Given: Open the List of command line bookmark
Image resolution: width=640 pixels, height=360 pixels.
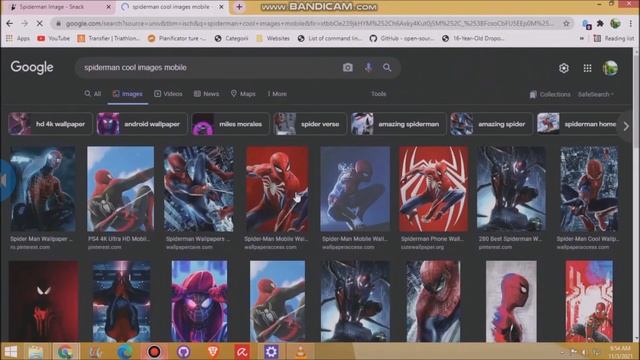Looking at the screenshot, I should click(x=330, y=38).
